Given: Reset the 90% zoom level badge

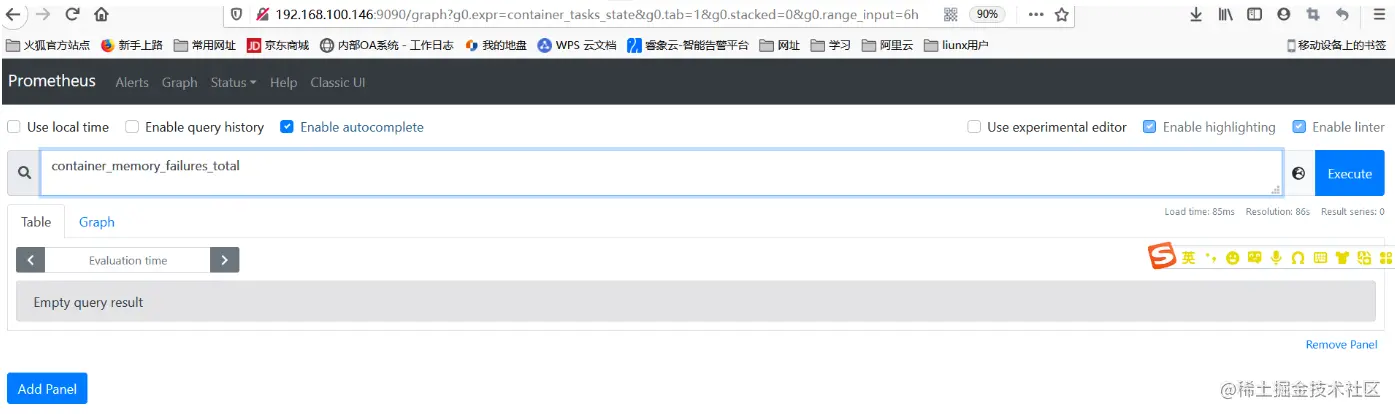Looking at the screenshot, I should [x=986, y=14].
